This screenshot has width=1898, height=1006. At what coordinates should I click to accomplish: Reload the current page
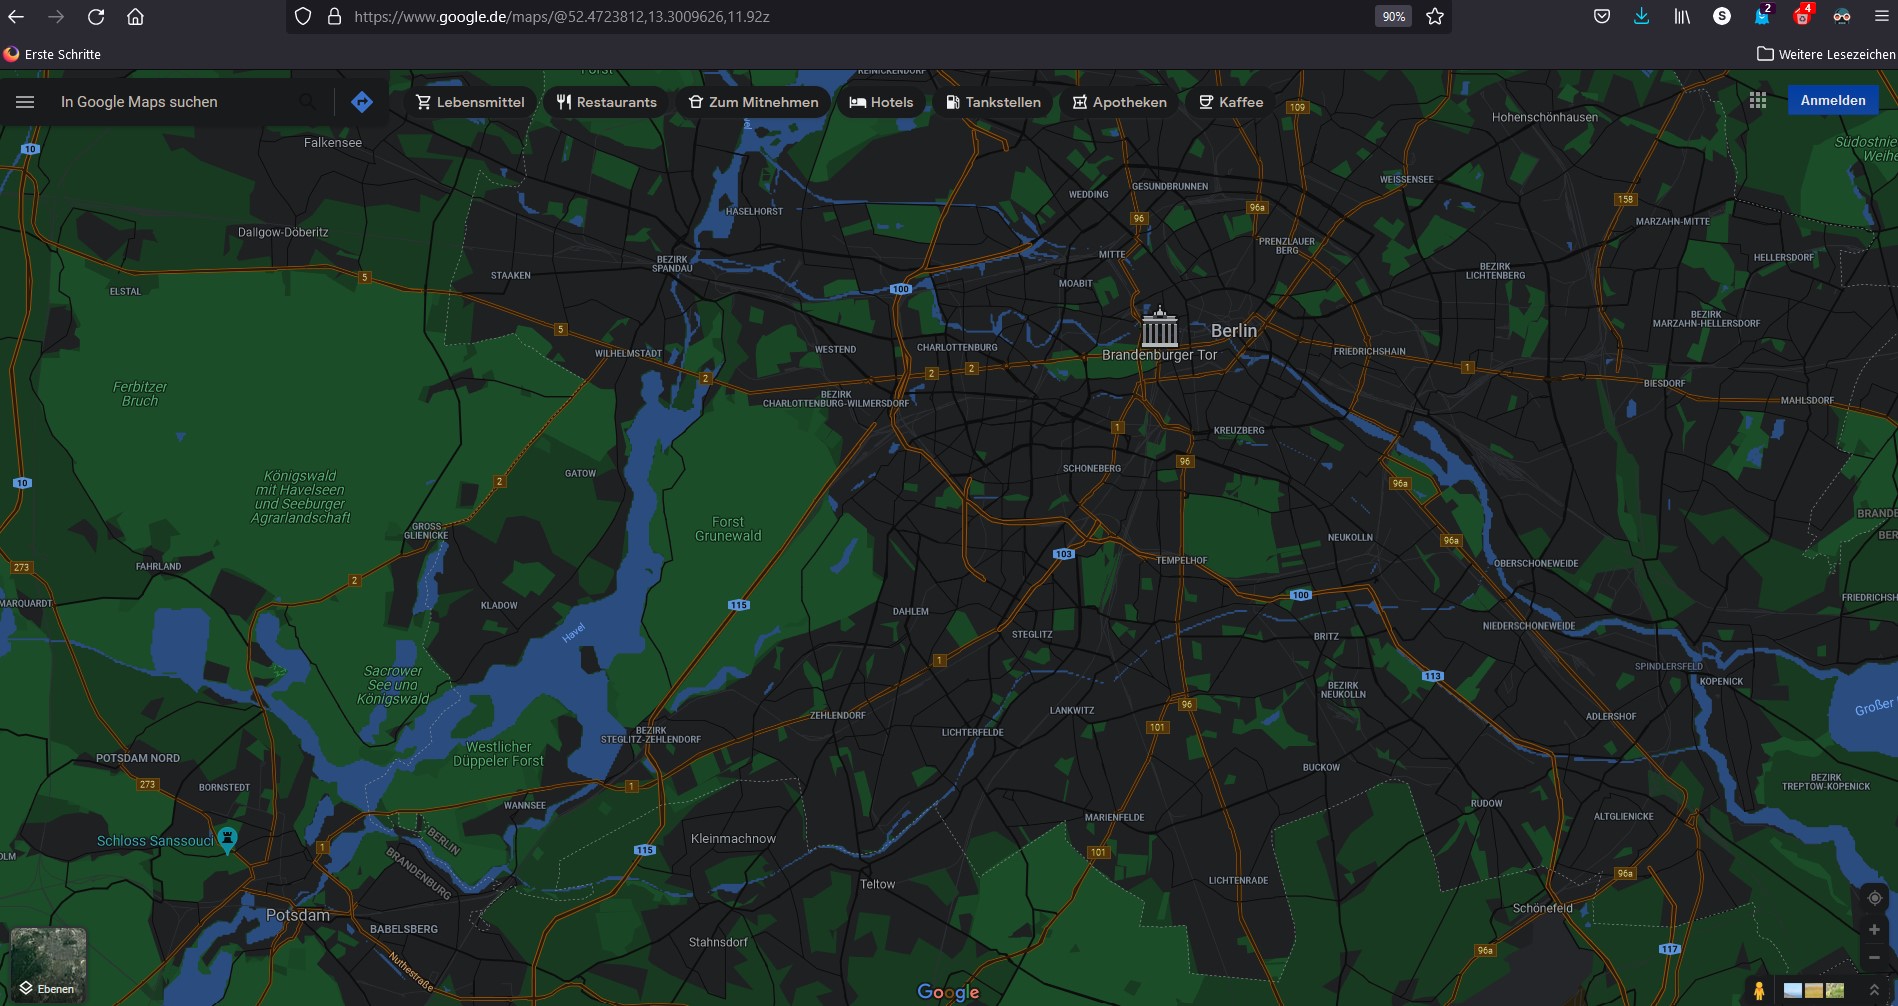(x=96, y=16)
